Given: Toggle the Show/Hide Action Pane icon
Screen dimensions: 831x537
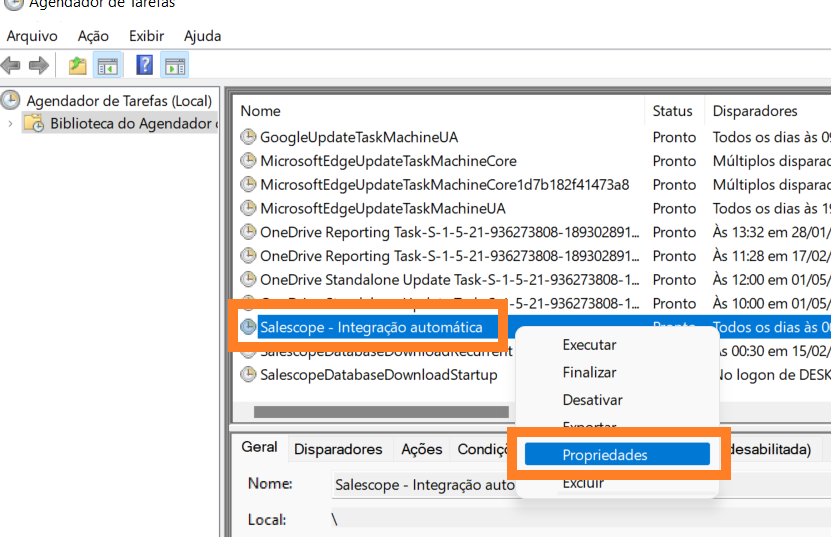Looking at the screenshot, I should click(x=175, y=66).
